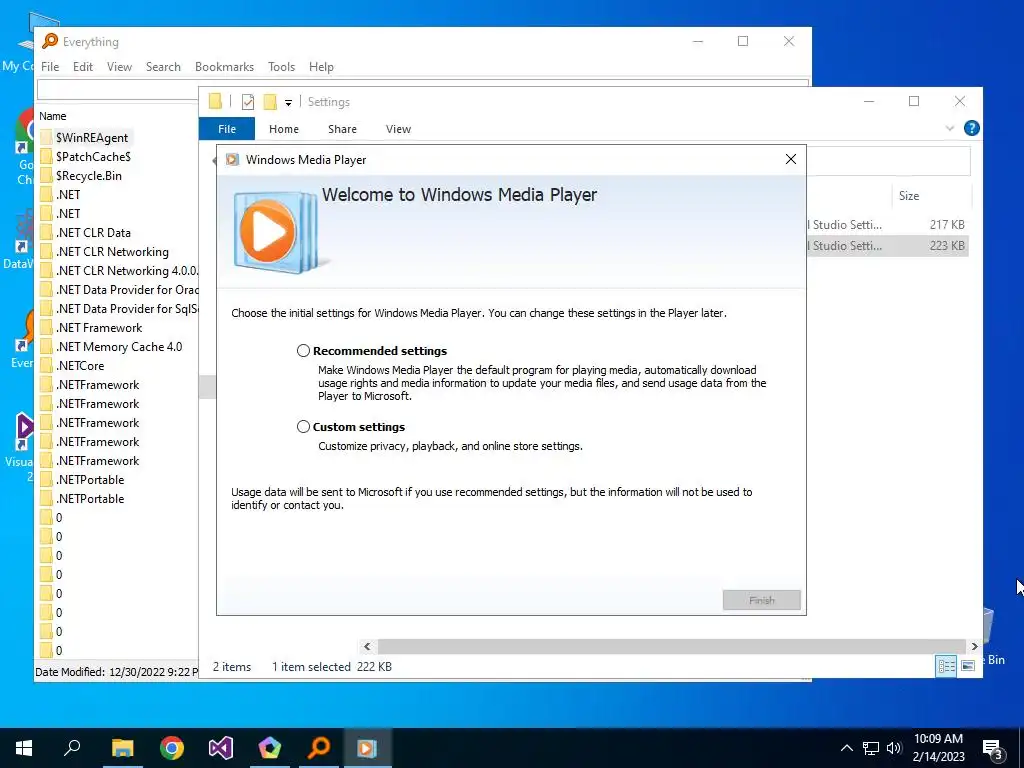
Task: Maximize the Everything window
Action: tap(743, 41)
